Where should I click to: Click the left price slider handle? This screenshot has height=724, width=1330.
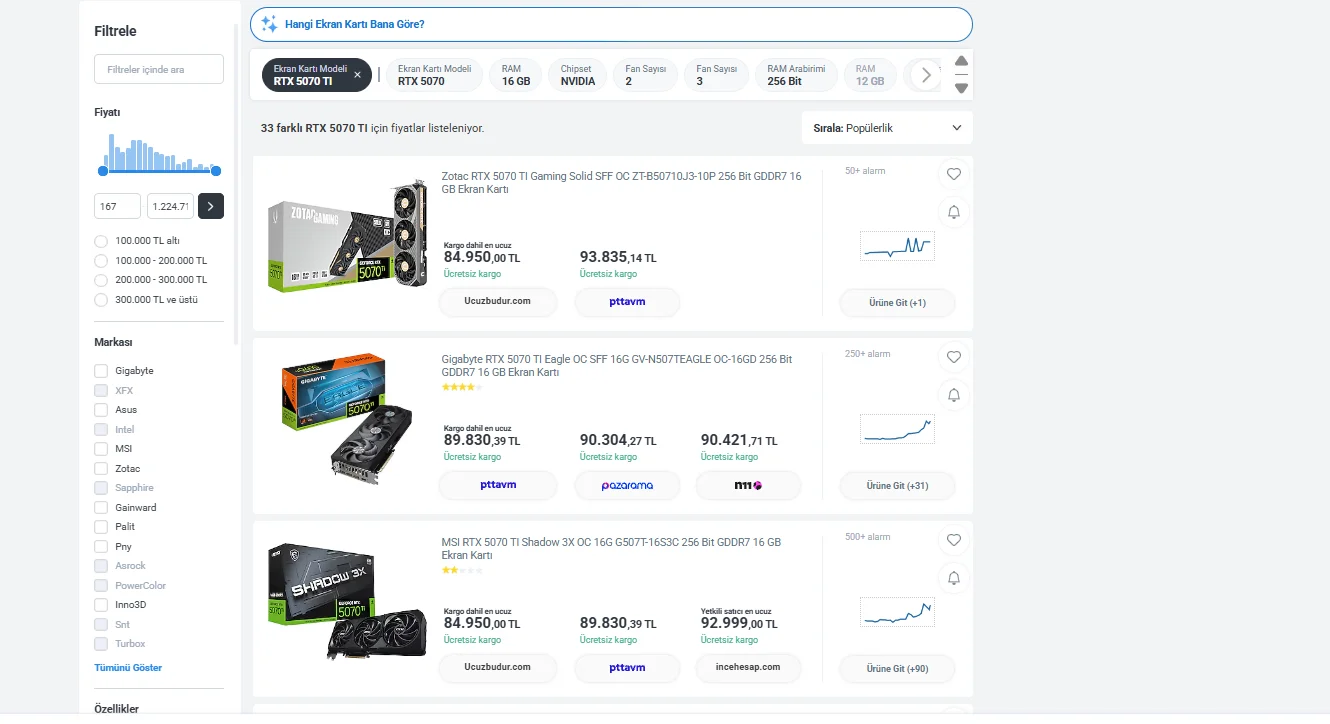[102, 171]
